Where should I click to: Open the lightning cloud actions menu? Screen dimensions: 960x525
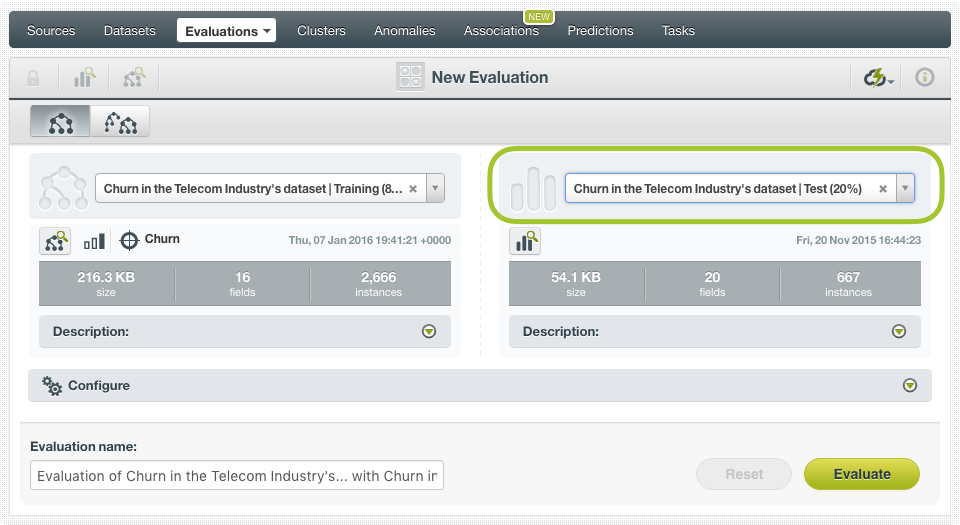click(879, 78)
